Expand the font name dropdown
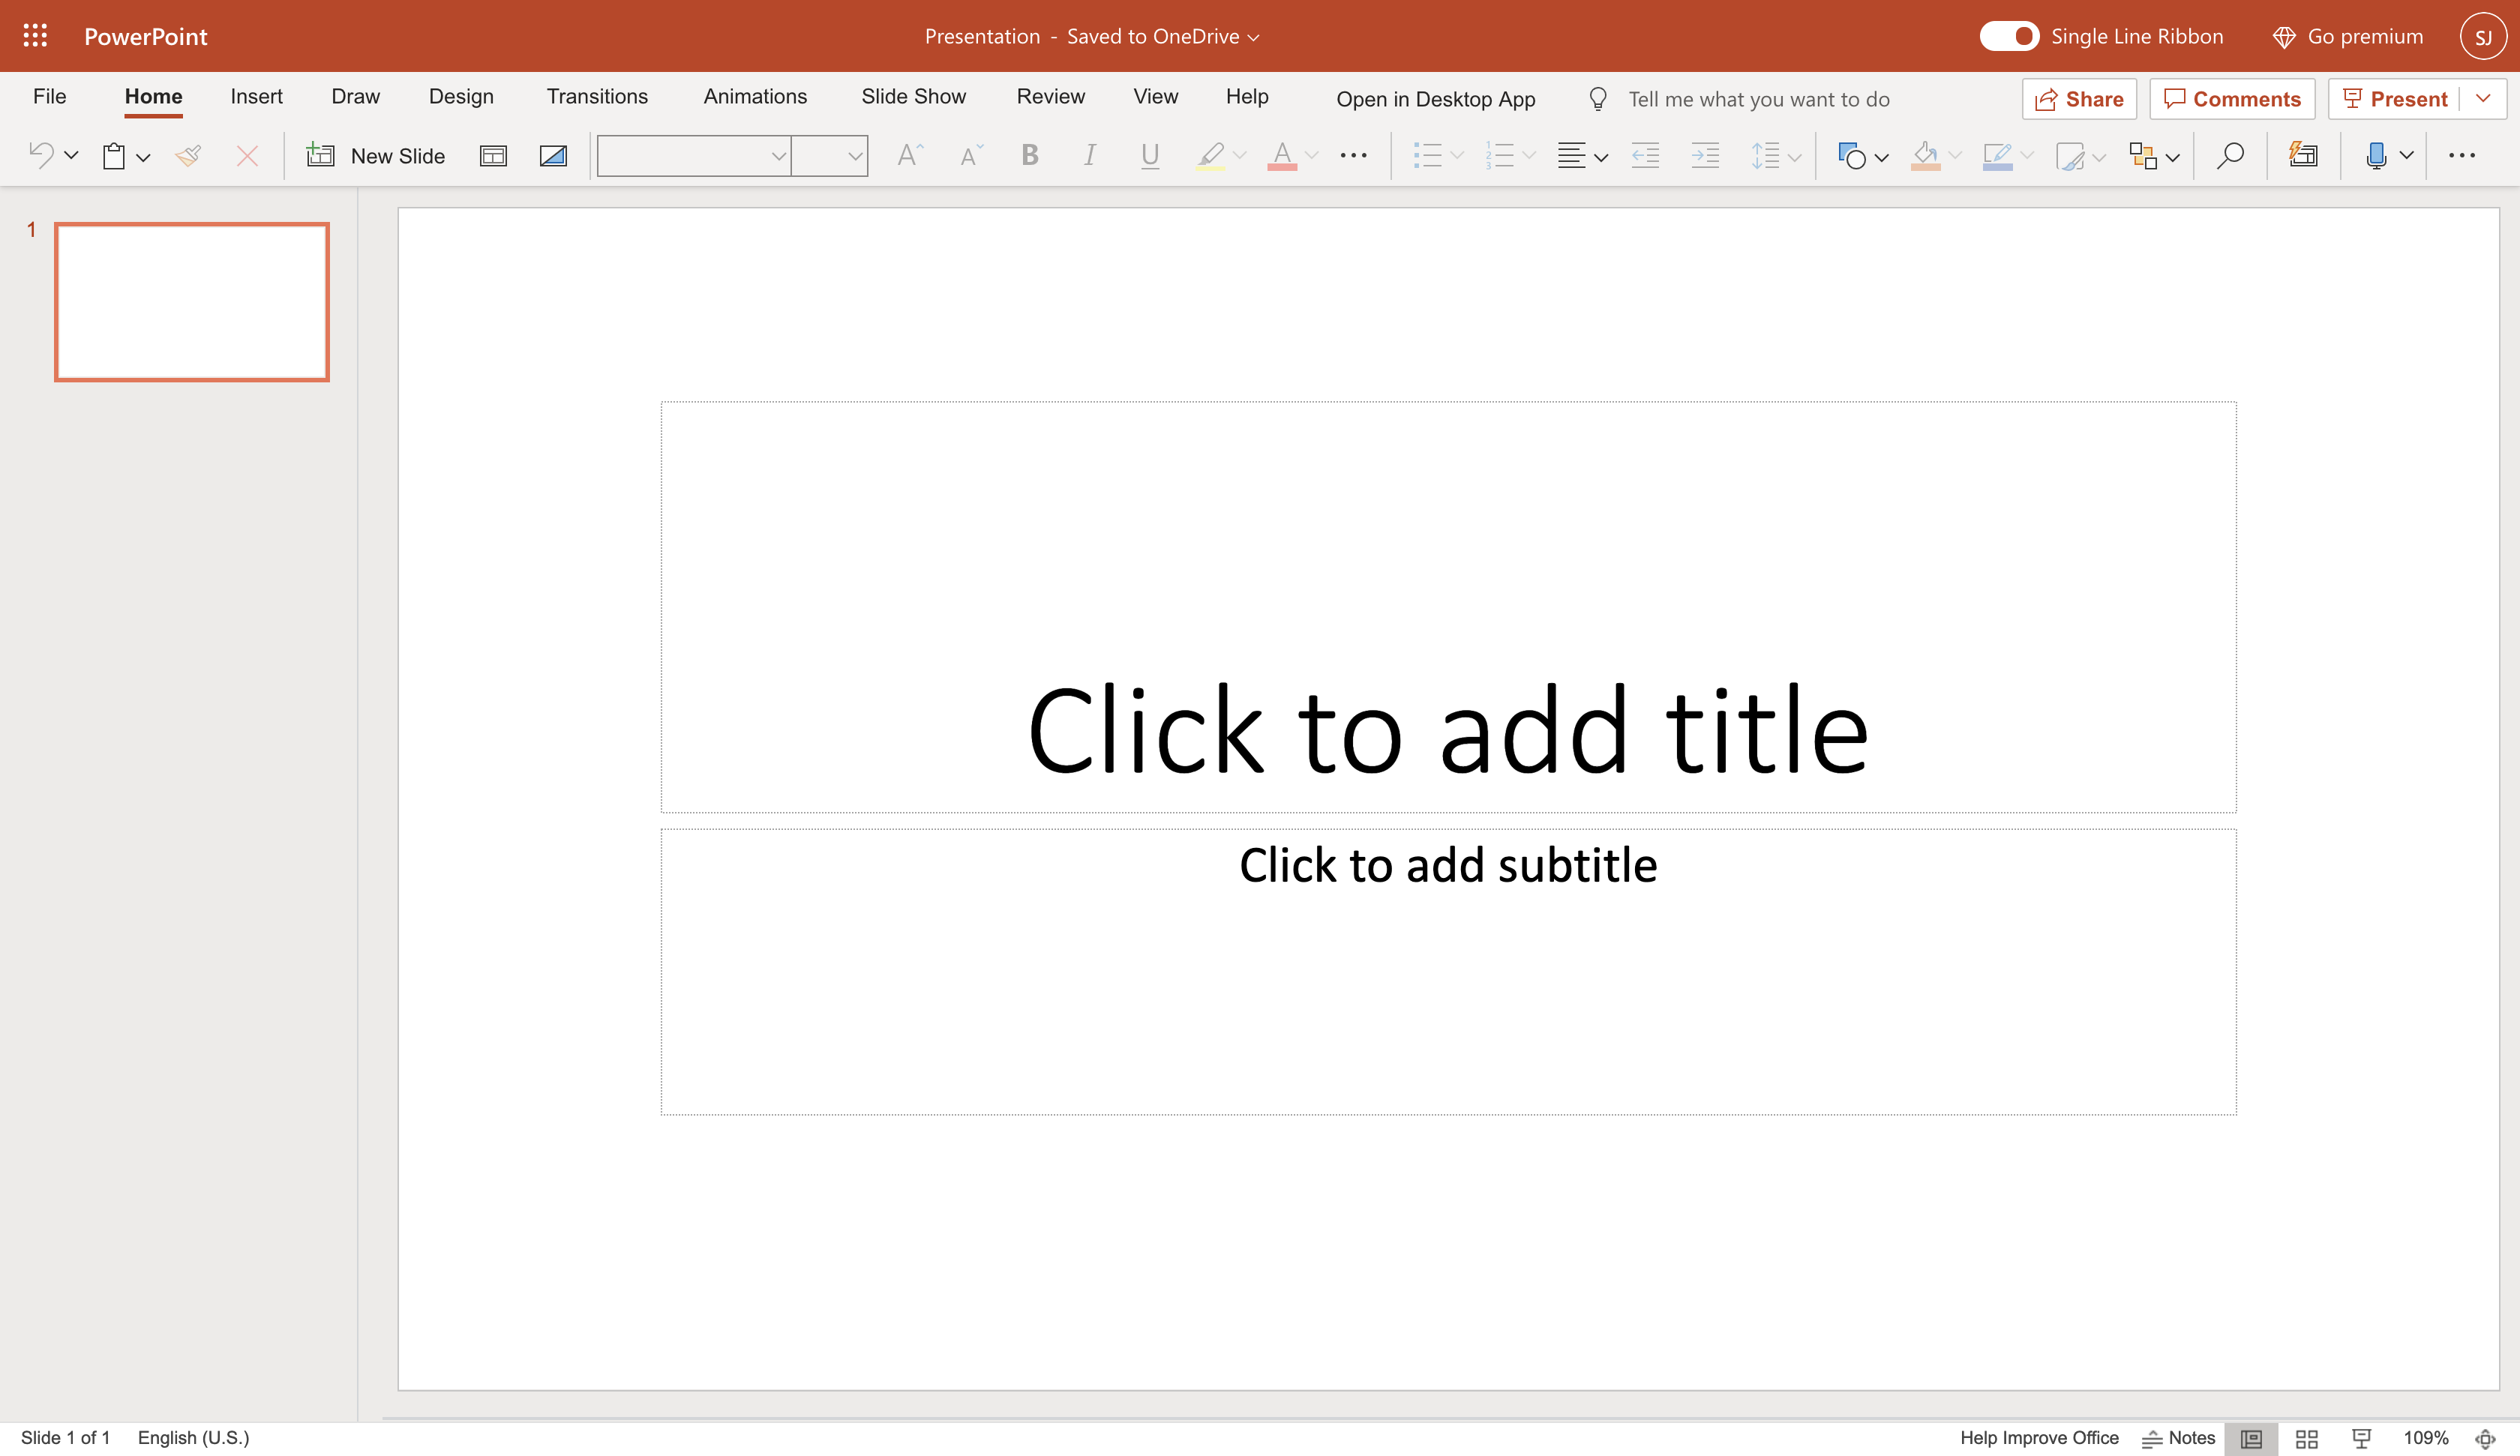2520x1456 pixels. point(777,156)
